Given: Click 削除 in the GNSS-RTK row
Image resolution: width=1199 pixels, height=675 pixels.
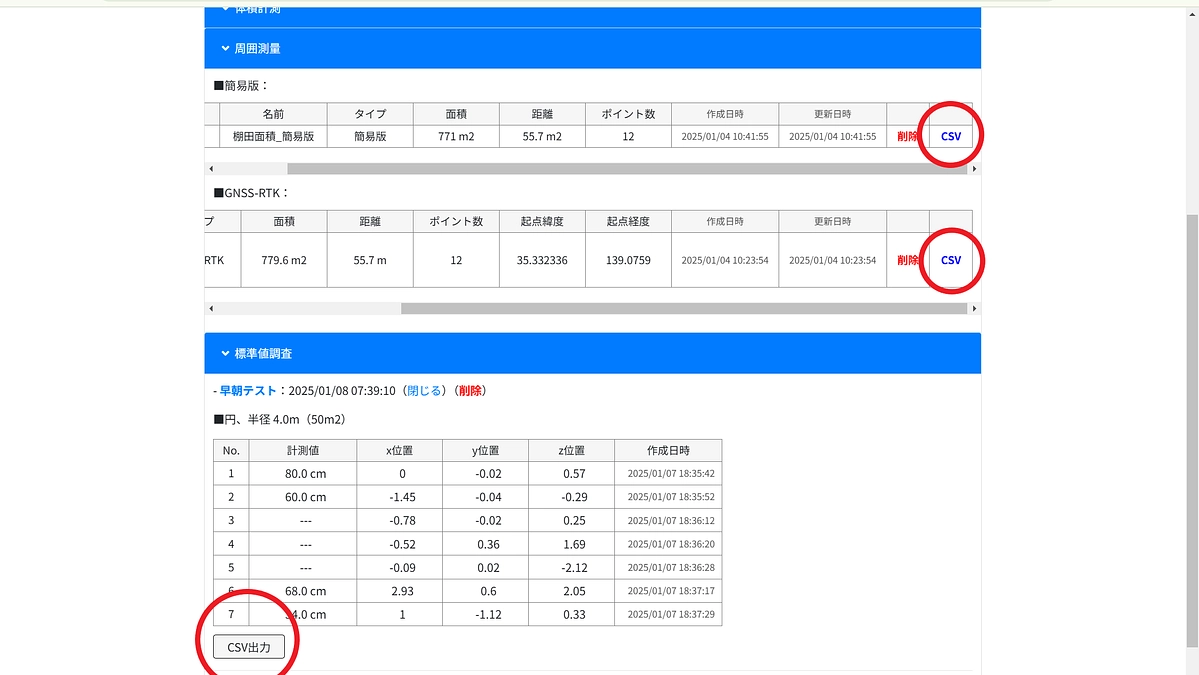Looking at the screenshot, I should coord(908,260).
